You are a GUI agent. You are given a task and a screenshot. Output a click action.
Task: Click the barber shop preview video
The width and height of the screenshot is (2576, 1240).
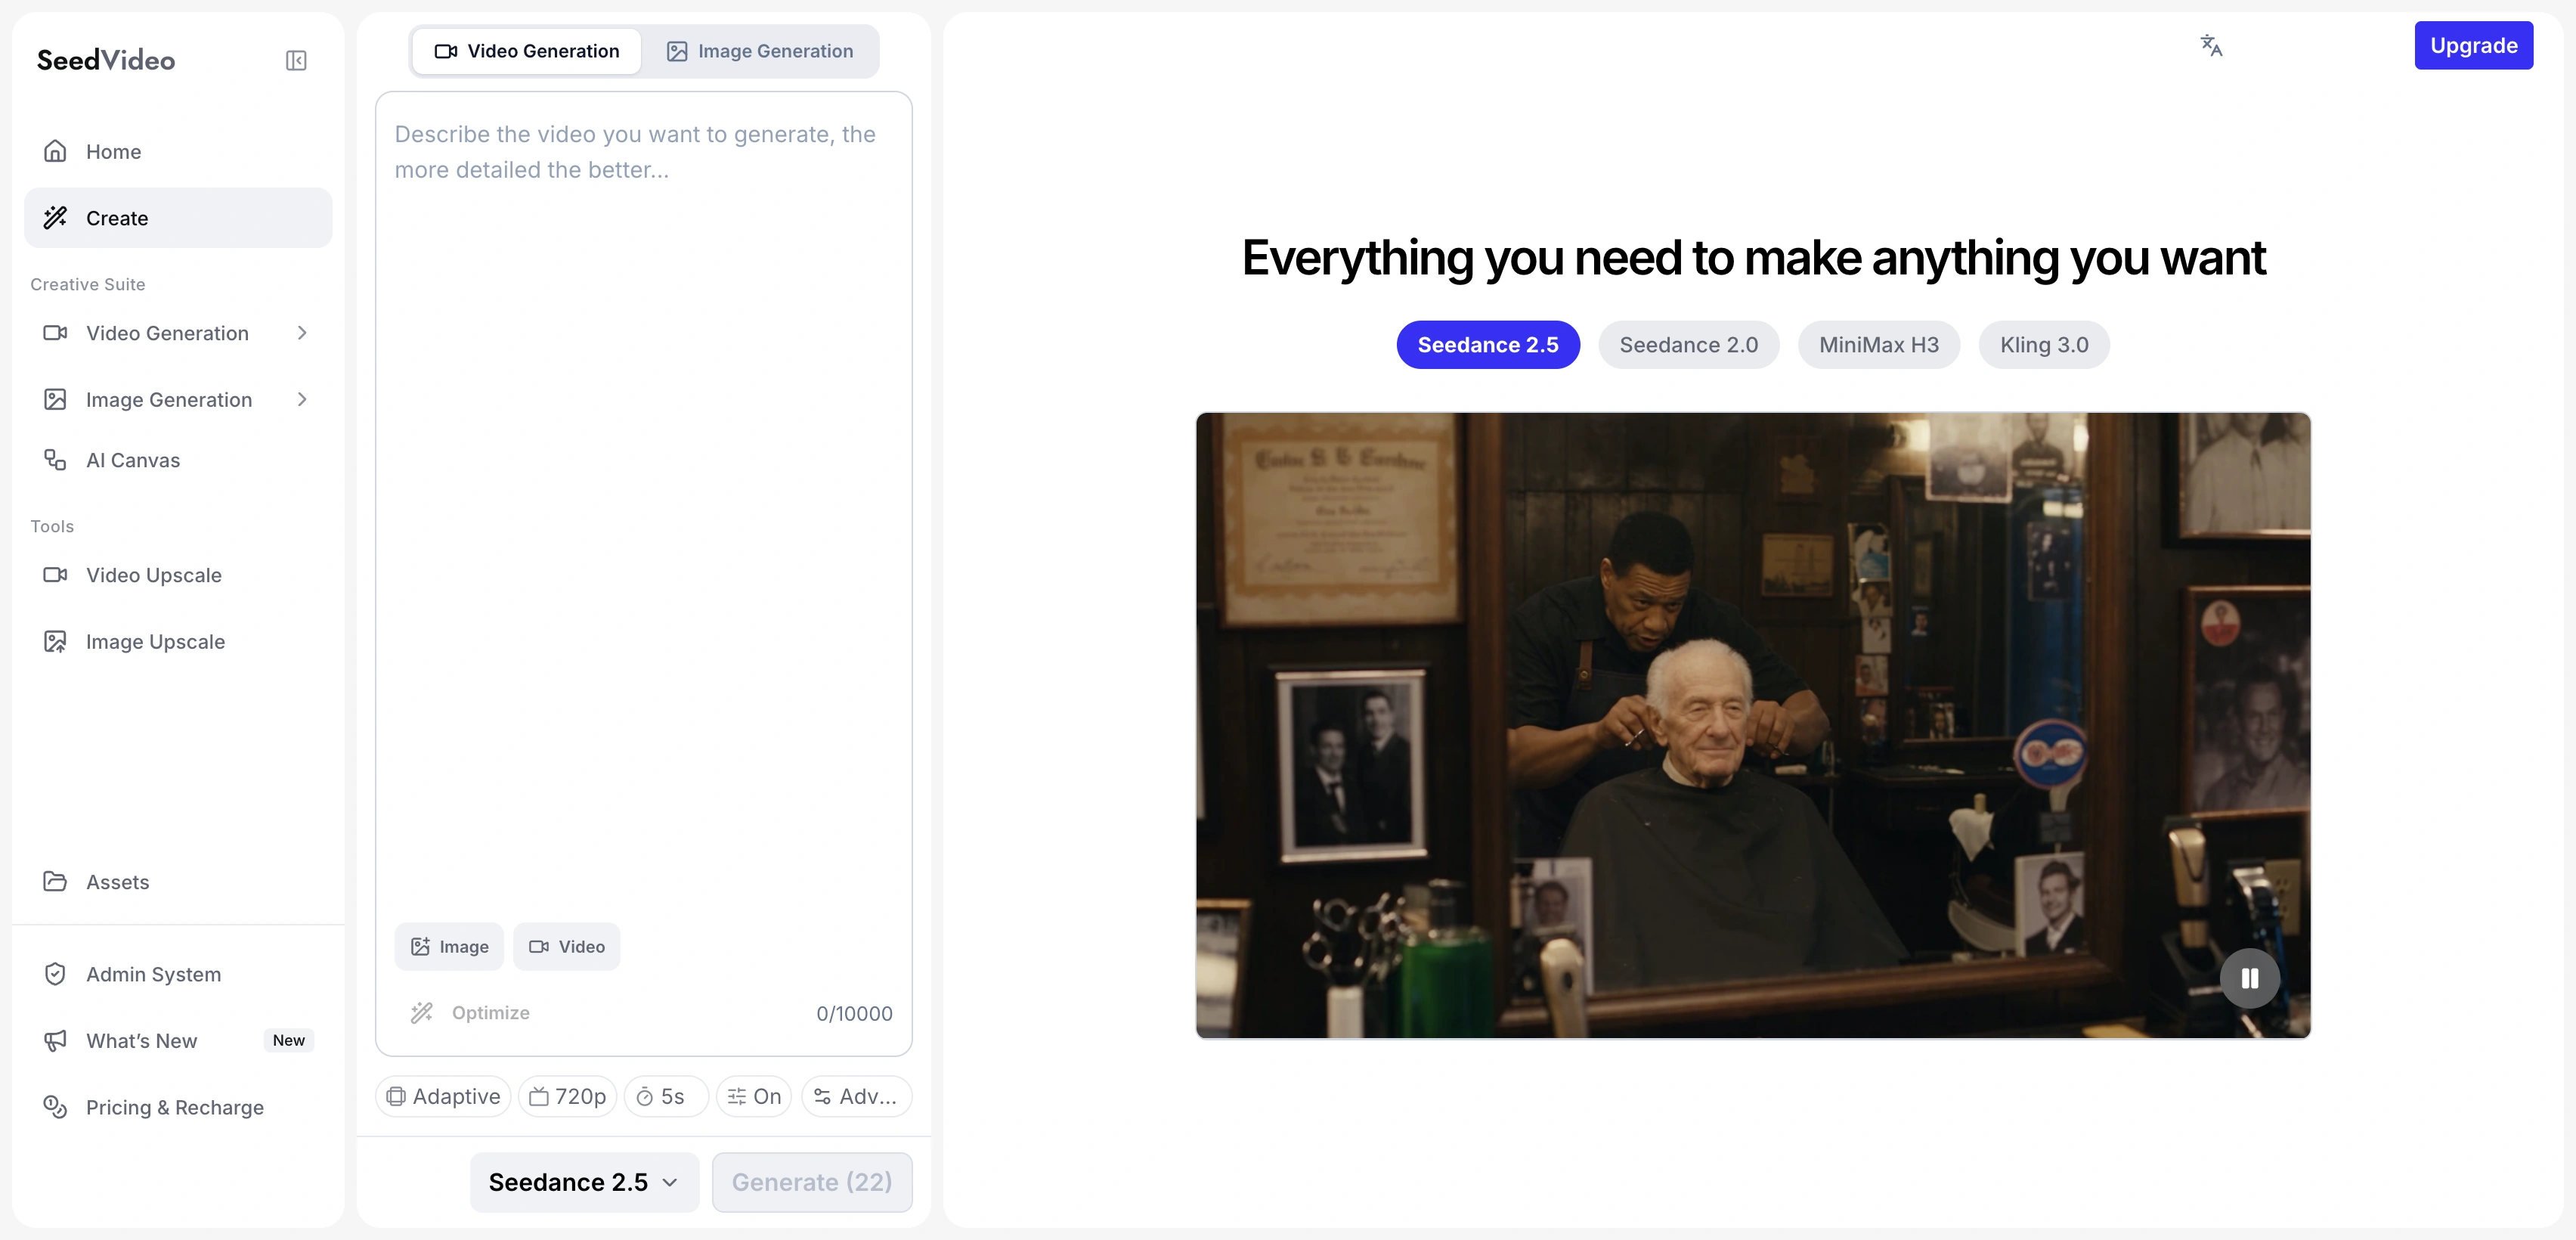tap(1753, 725)
